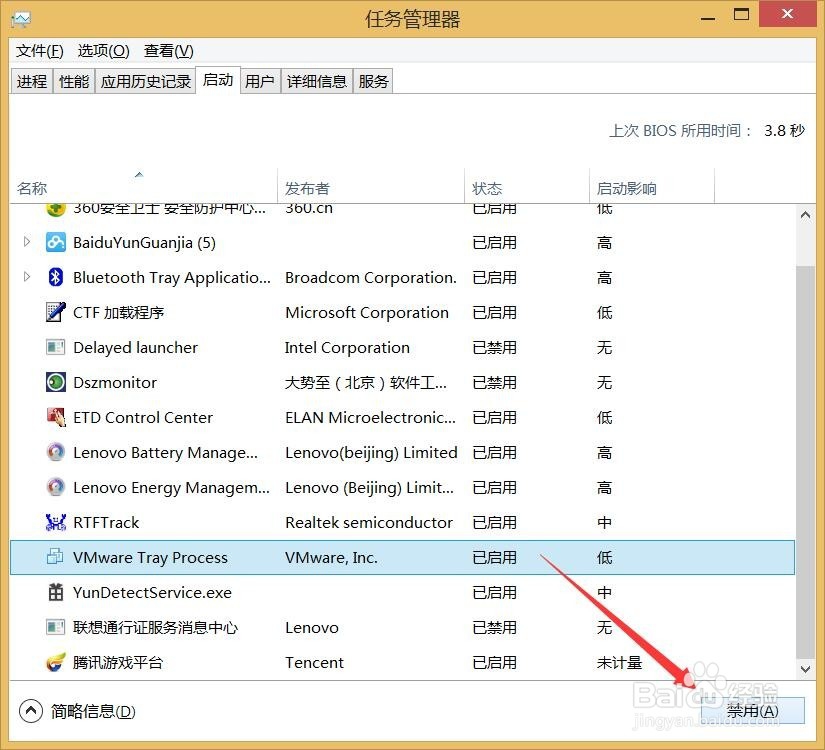
Task: Select the ETD Control Center name
Action: [x=143, y=417]
